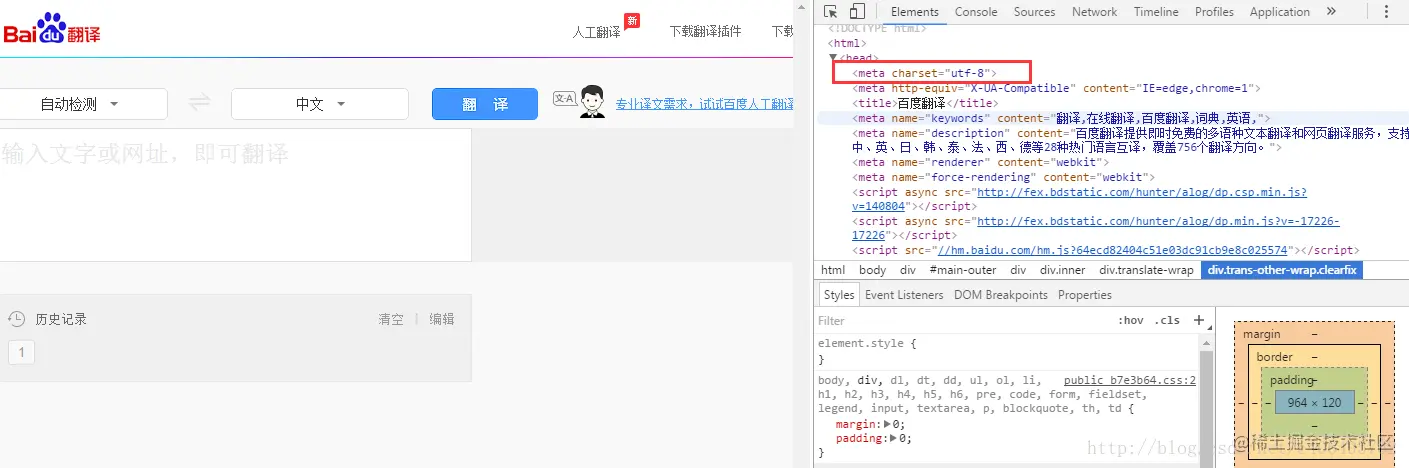Switch to the Elements tab
Viewport: 1409px width, 468px height.
click(914, 12)
